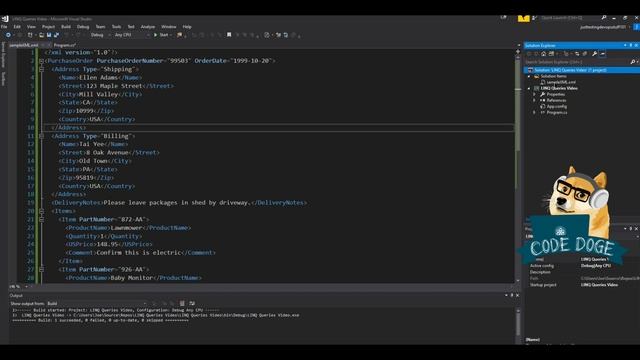Image resolution: width=640 pixels, height=360 pixels.
Task: Click the Home icon in Solution Explorer toolbar
Action: (x=543, y=53)
